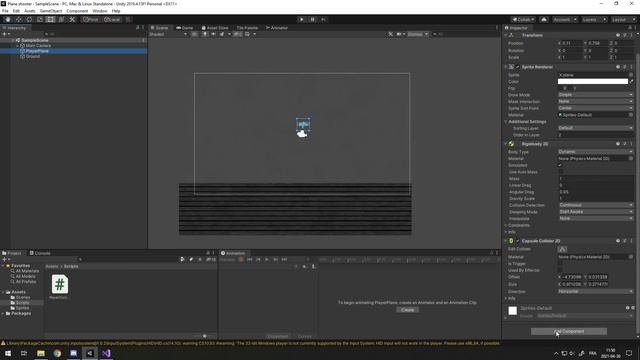Click the Pause button in the toolbar
This screenshot has height=360, width=640.
[x=313, y=20]
